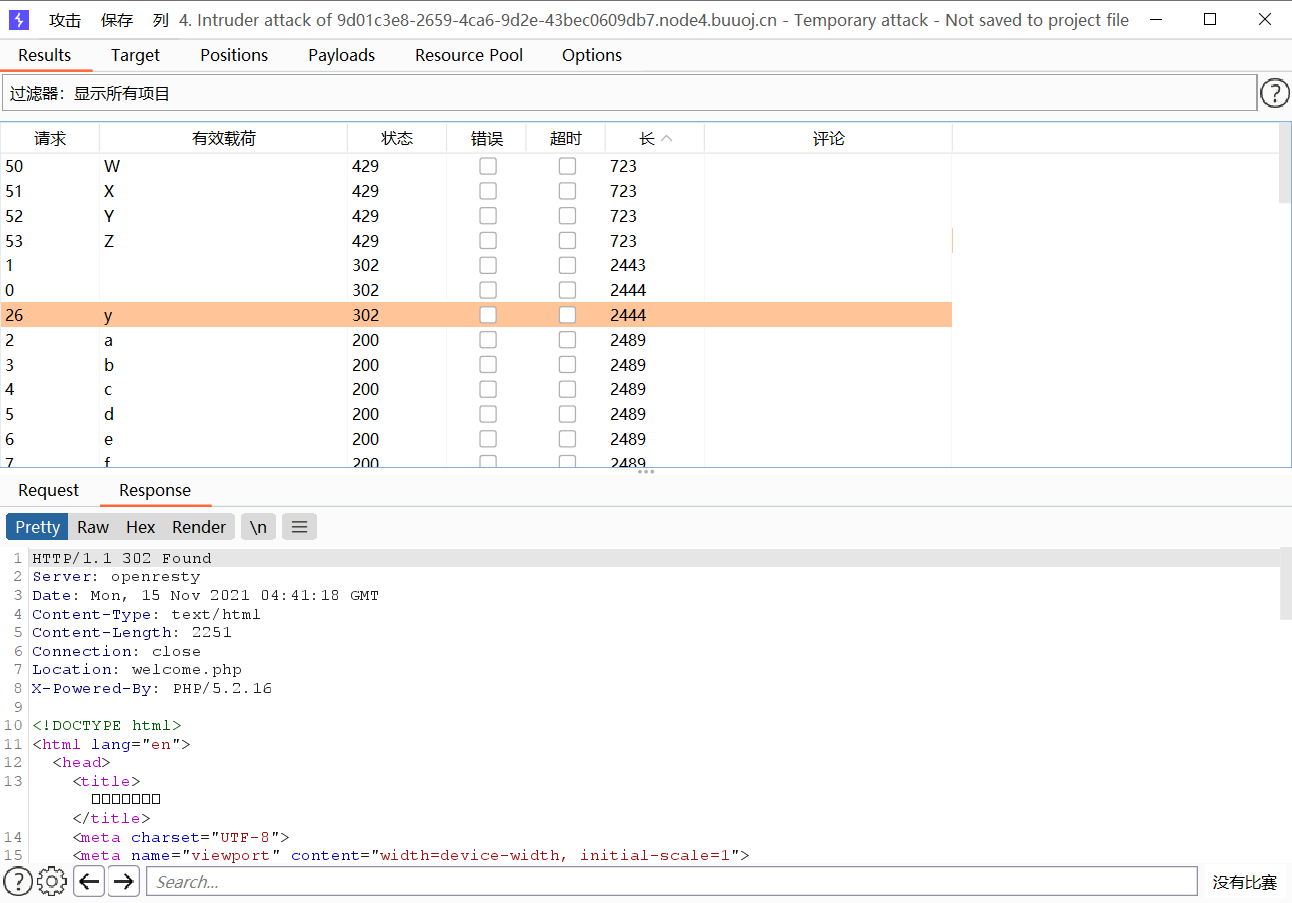Click the 'HTTP/1.1 302 Found' status line
Image resolution: width=1292 pixels, height=903 pixels.
click(122, 558)
